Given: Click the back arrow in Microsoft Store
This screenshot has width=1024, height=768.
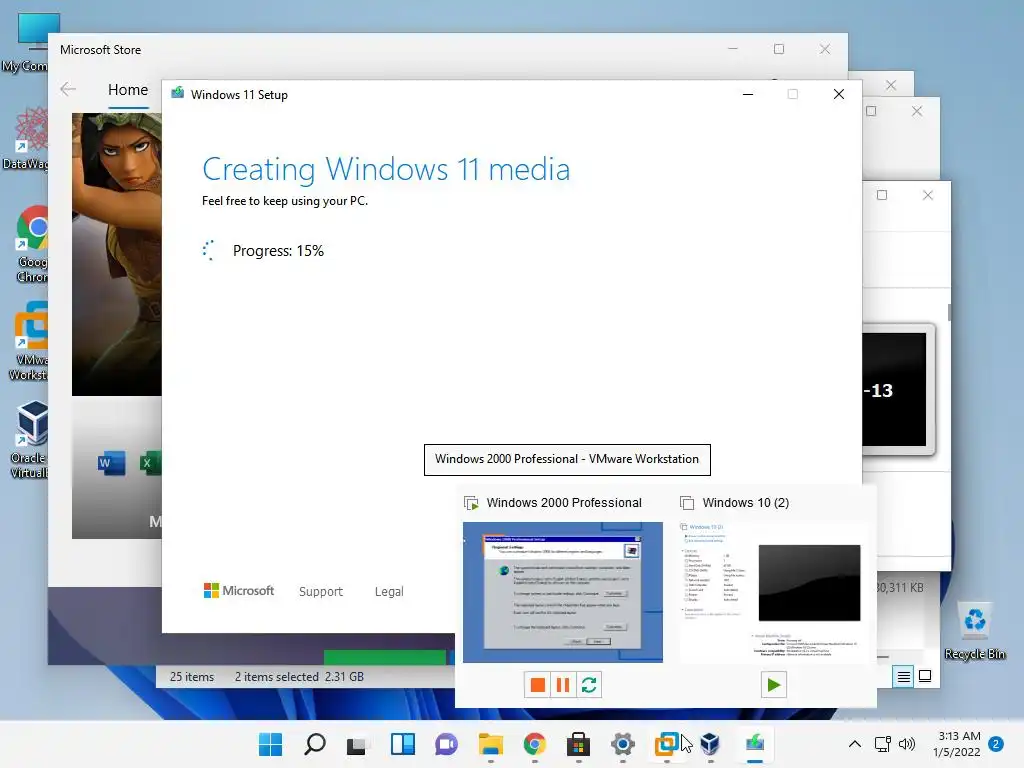Looking at the screenshot, I should (68, 89).
